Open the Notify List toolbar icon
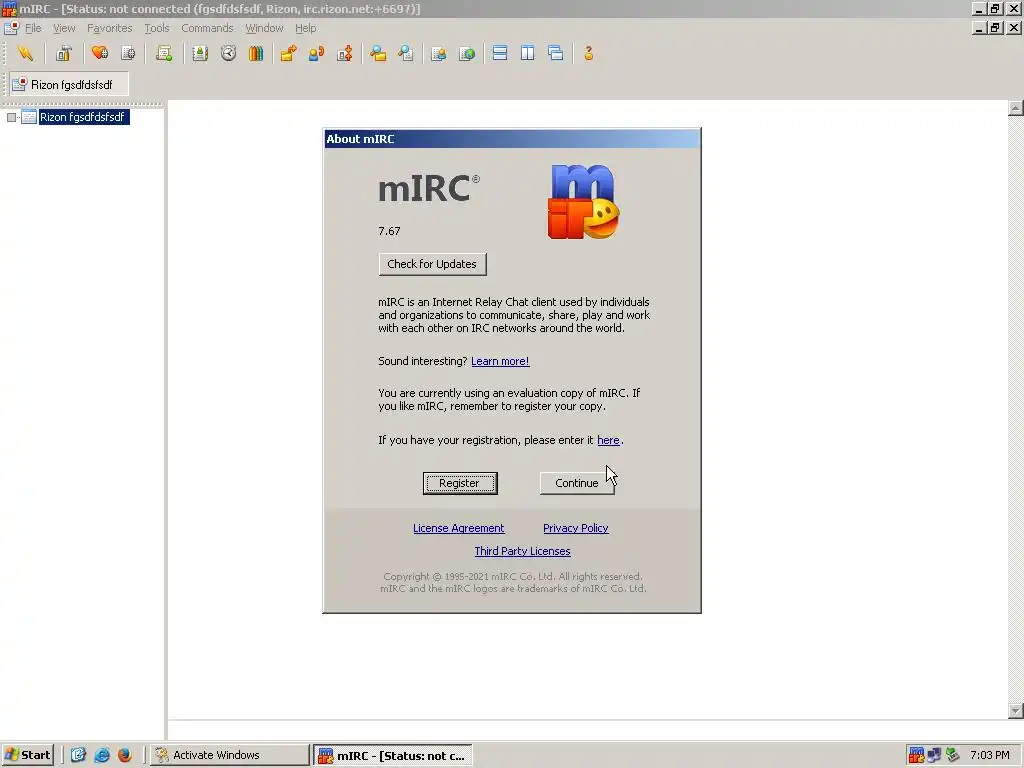The image size is (1024, 768). click(x=439, y=54)
